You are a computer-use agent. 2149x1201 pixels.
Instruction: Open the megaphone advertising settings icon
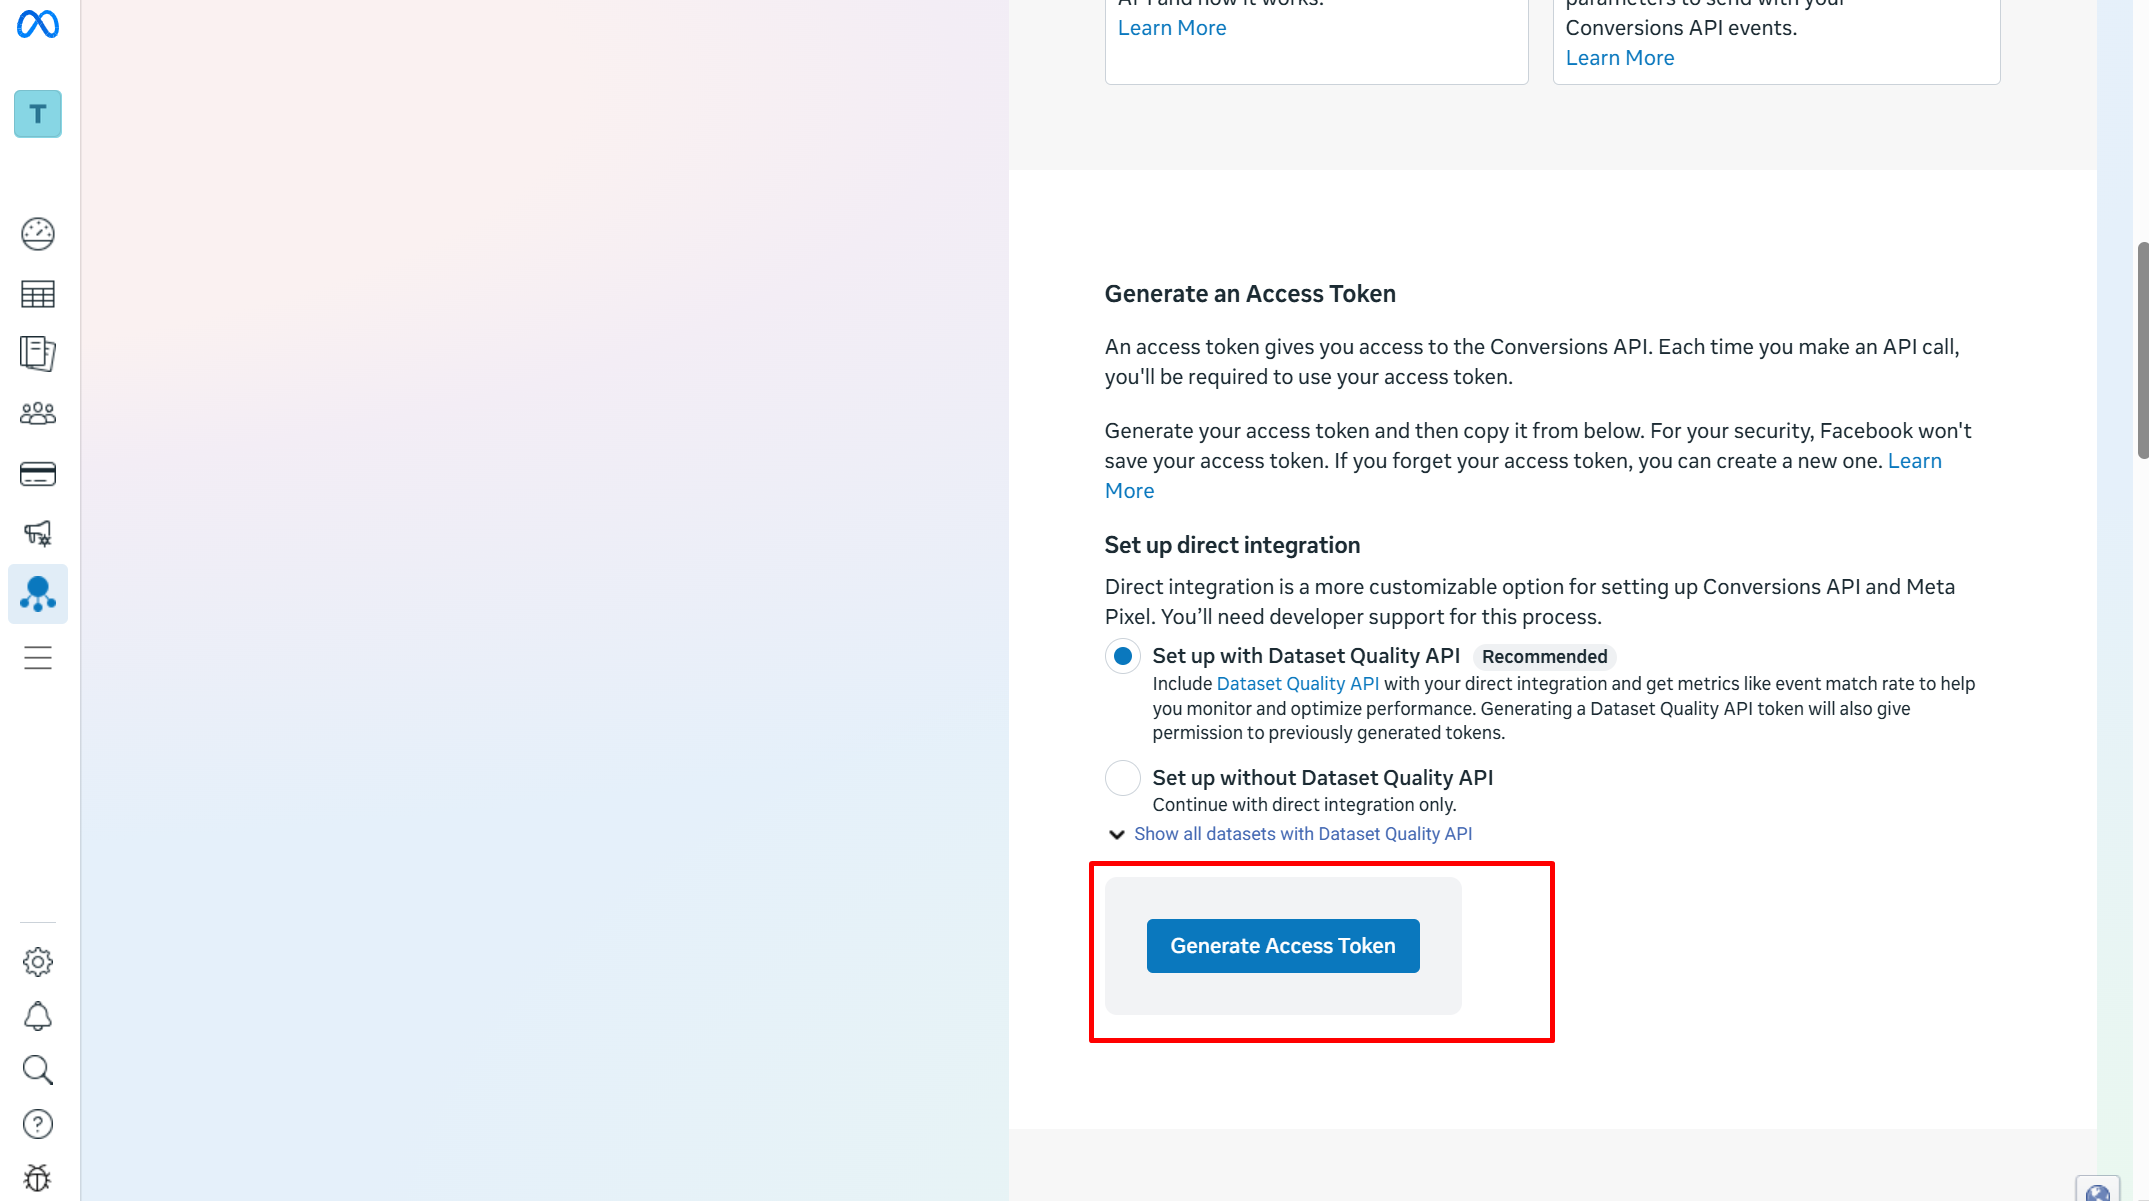pyautogui.click(x=38, y=533)
